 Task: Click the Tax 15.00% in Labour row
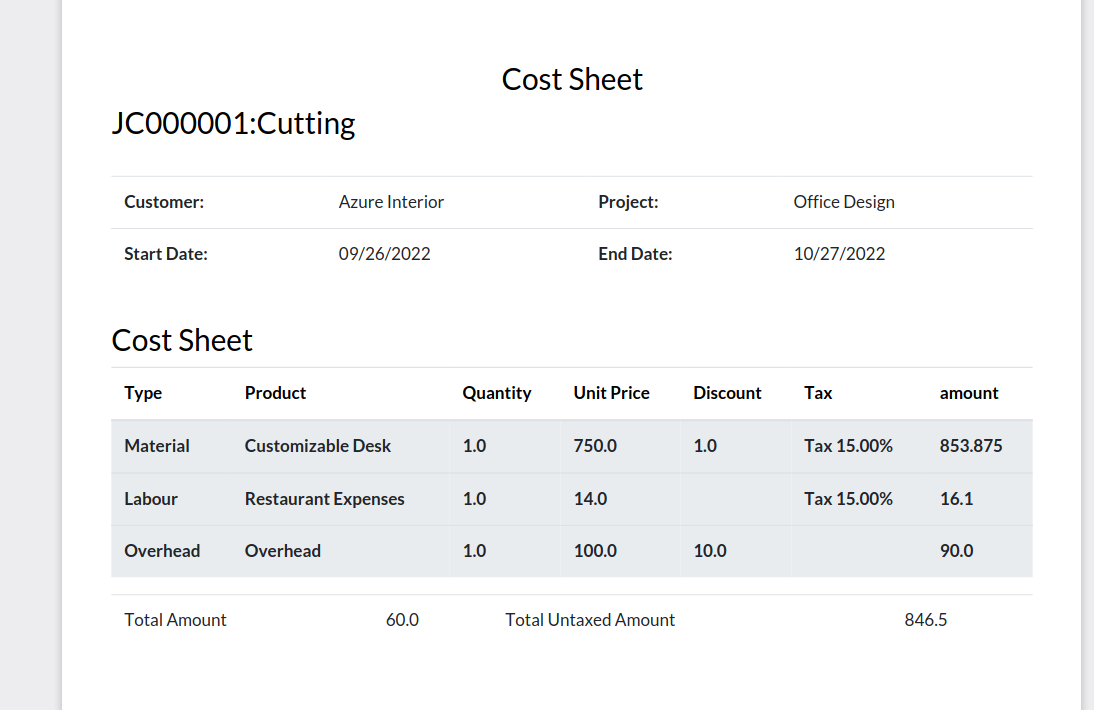848,499
